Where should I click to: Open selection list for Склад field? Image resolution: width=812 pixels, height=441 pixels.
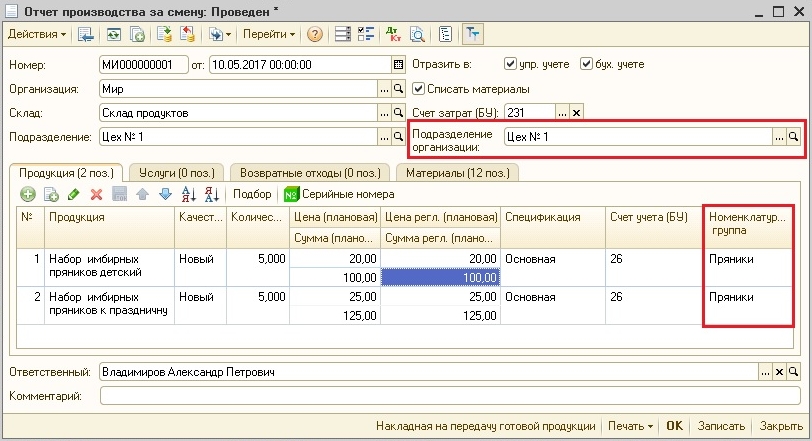coord(384,113)
